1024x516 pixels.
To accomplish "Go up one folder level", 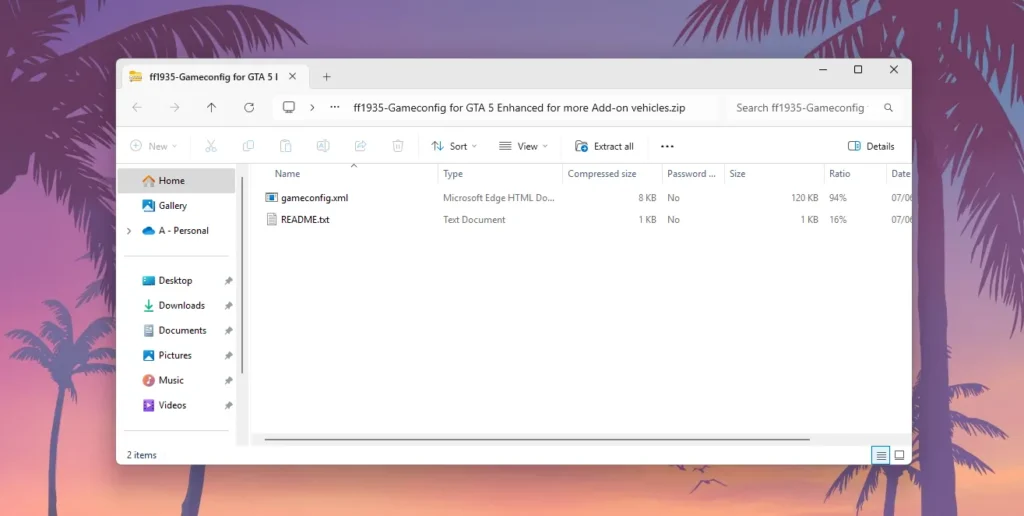I will pyautogui.click(x=211, y=108).
